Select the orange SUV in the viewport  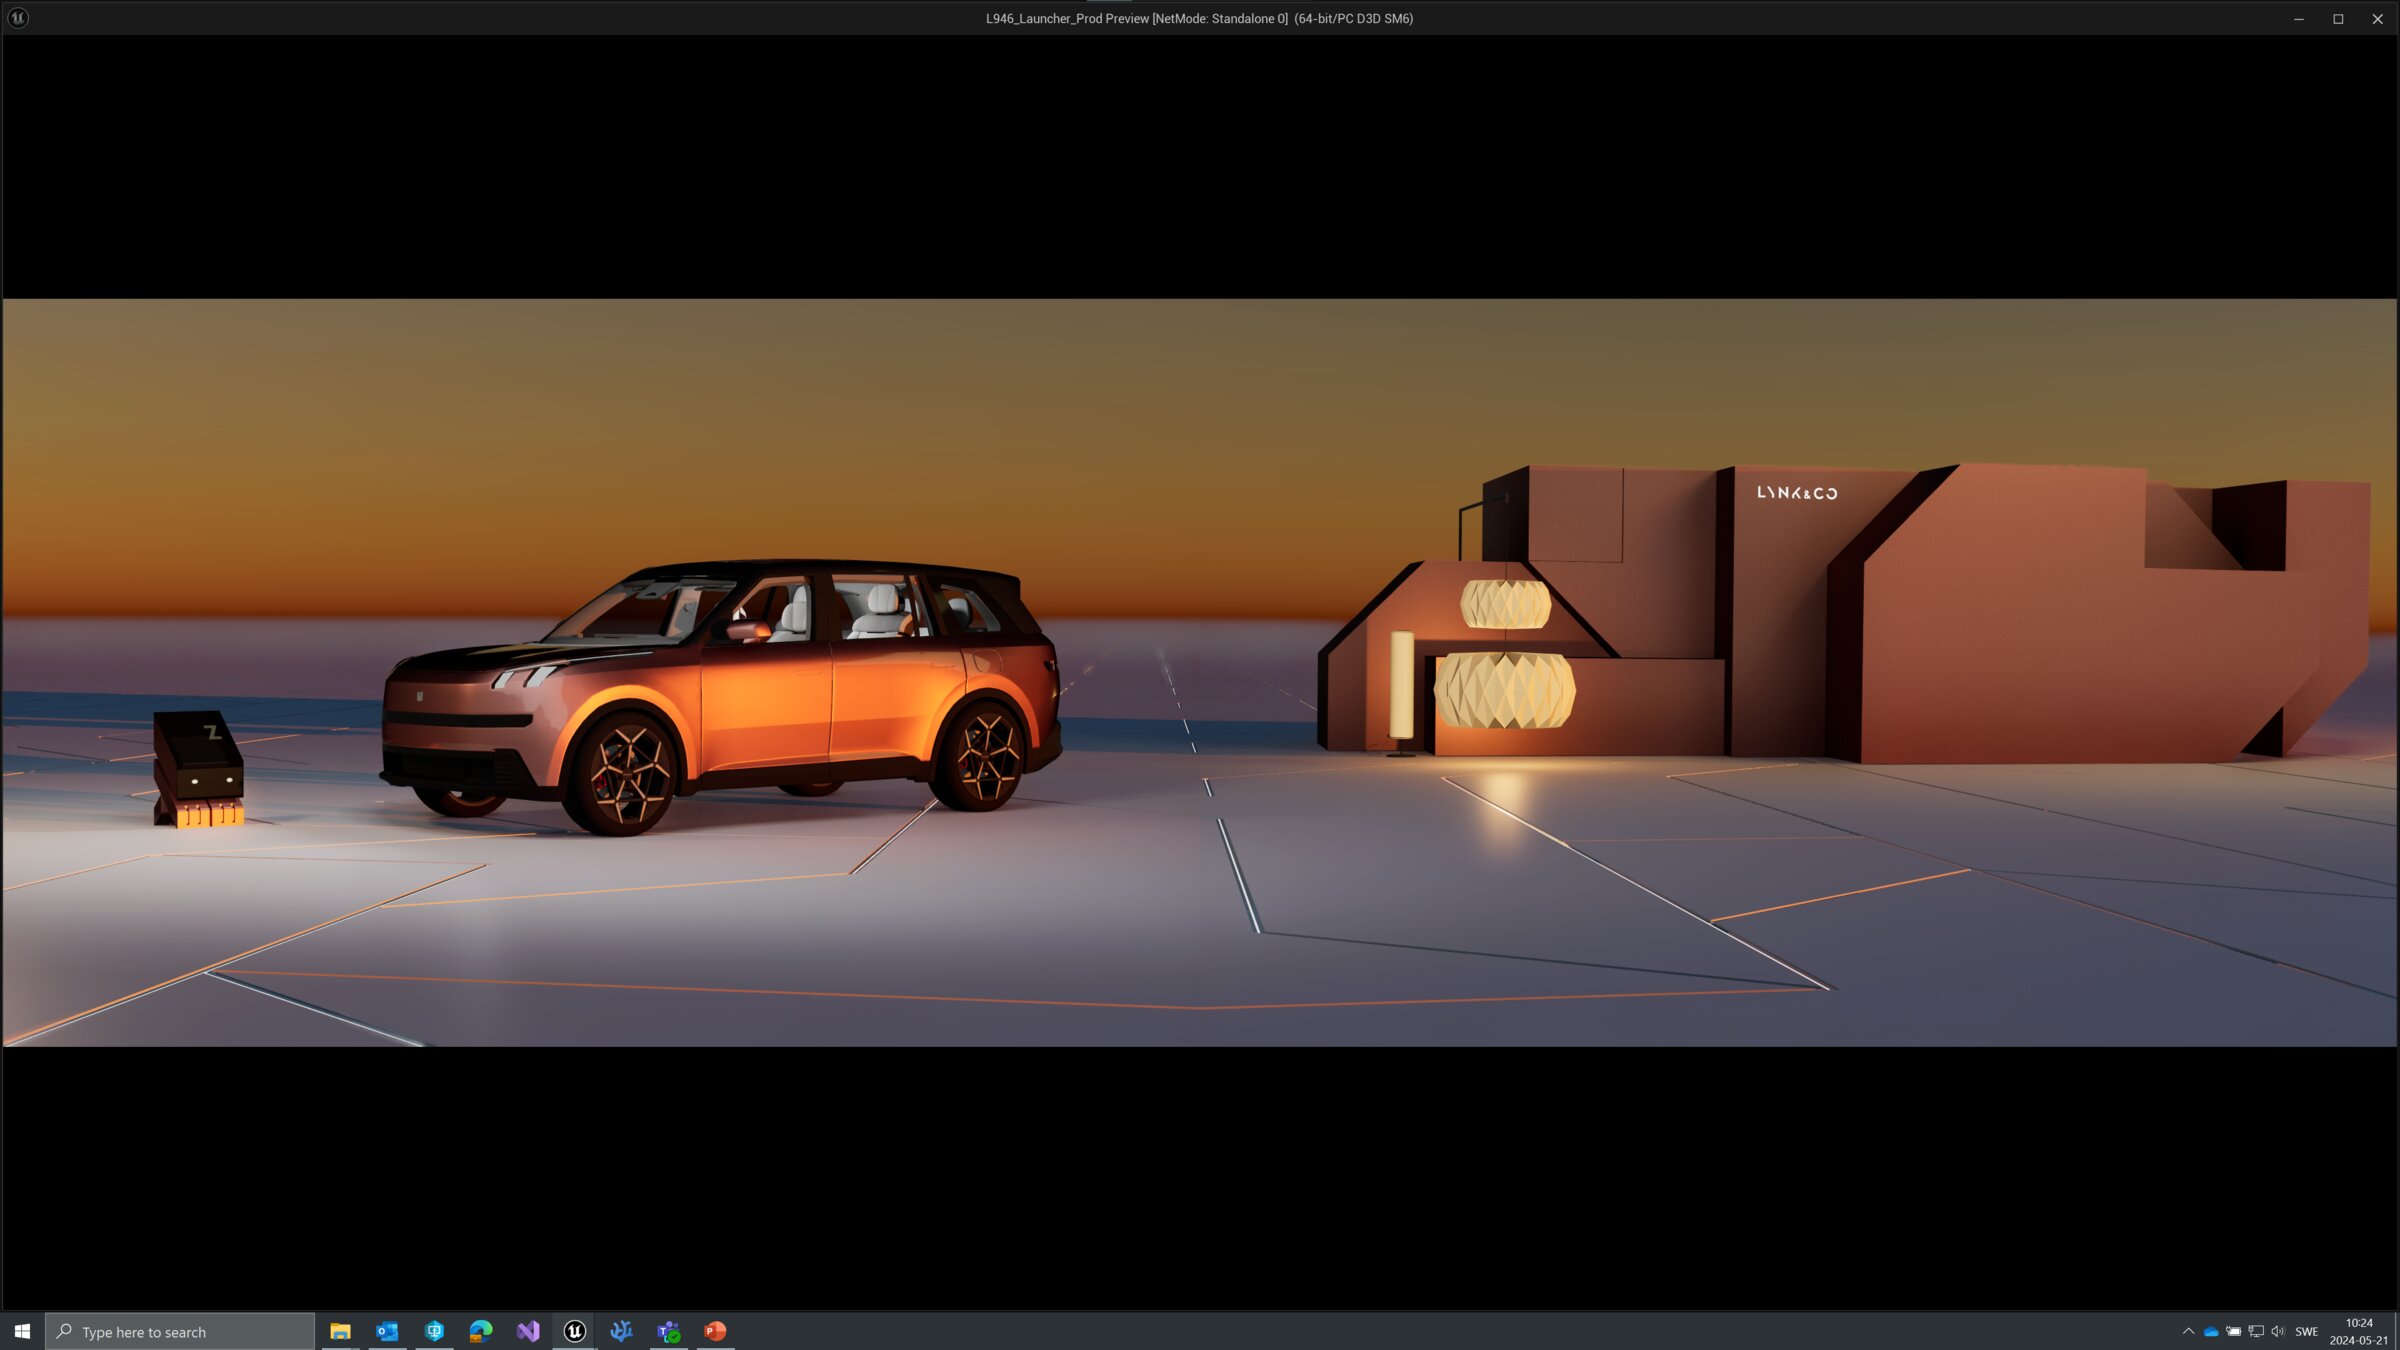tap(720, 697)
